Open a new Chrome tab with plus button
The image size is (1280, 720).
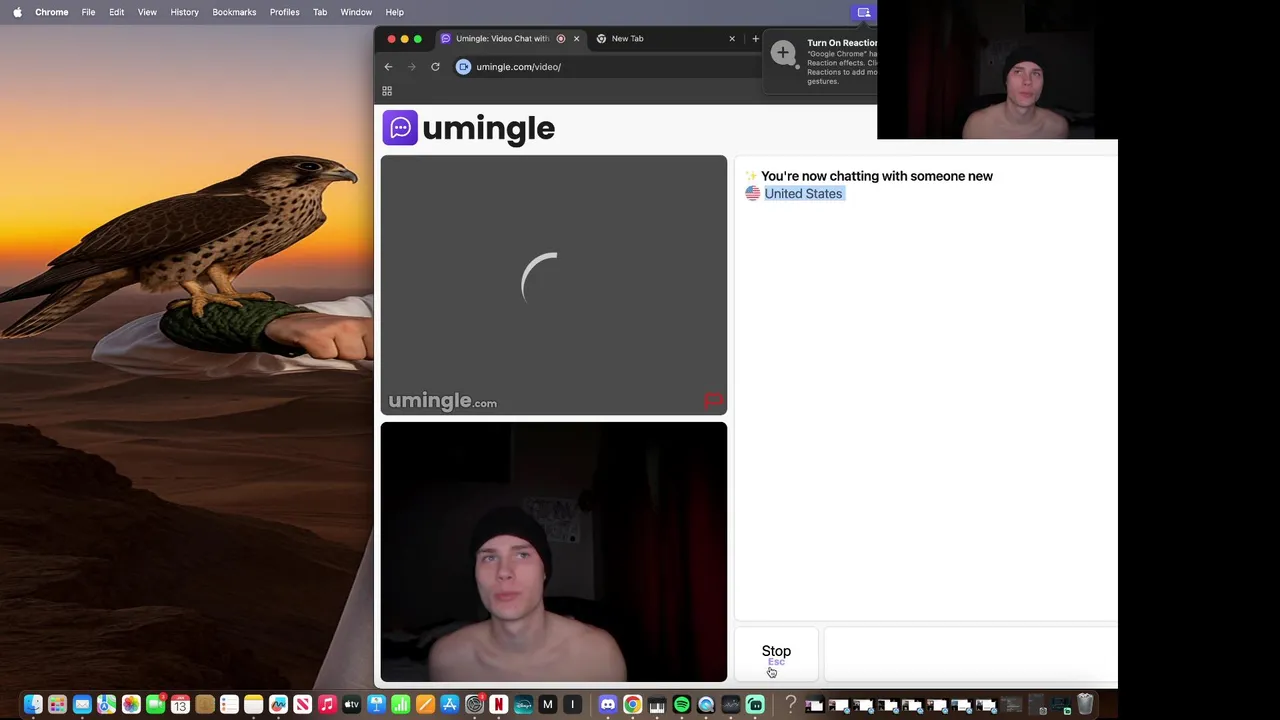[755, 38]
